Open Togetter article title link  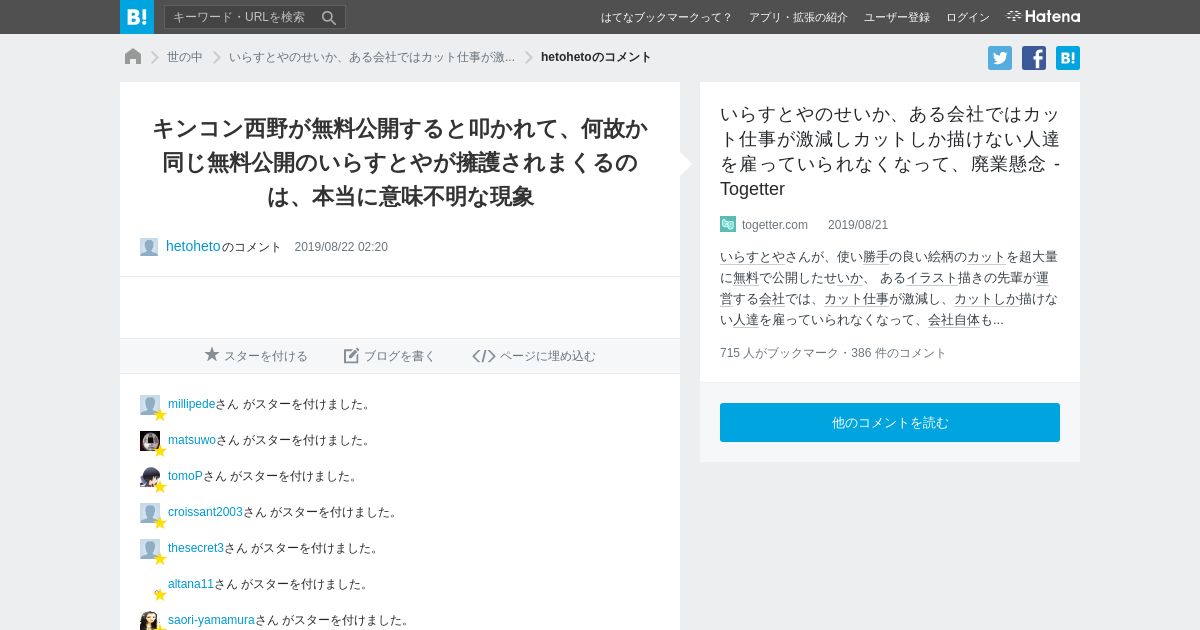890,151
